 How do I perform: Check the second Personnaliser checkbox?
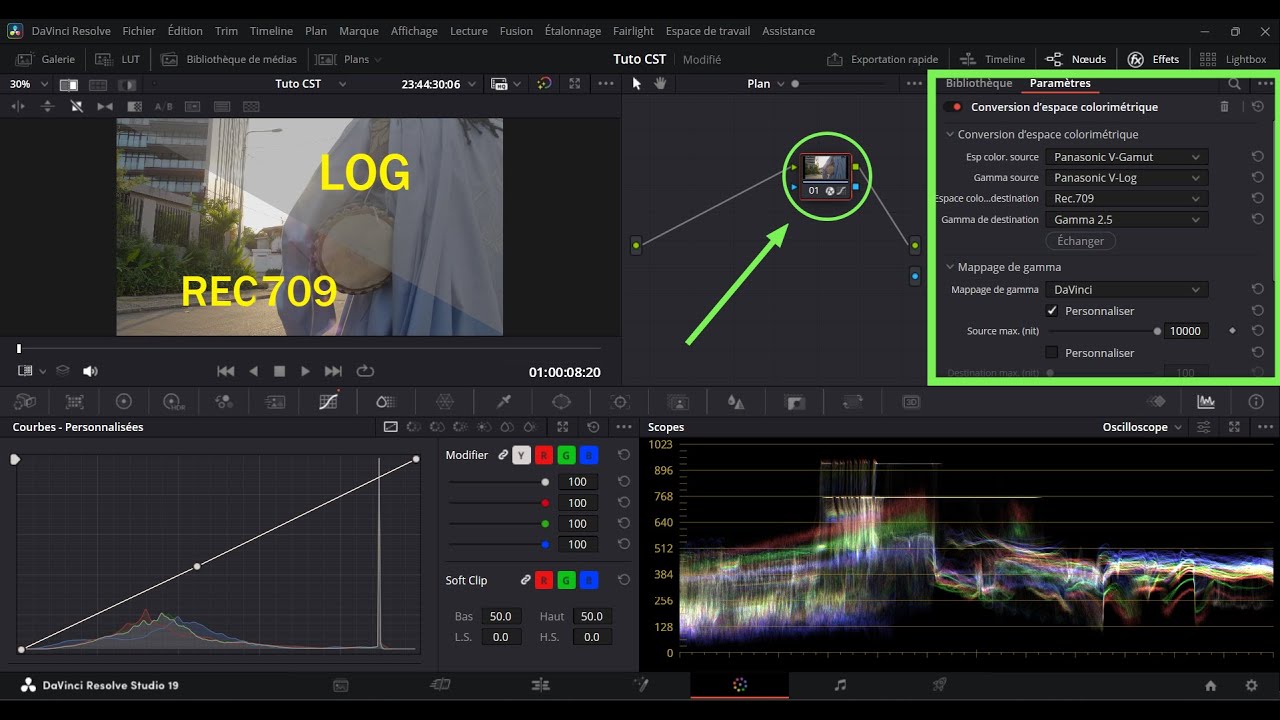(x=1052, y=353)
